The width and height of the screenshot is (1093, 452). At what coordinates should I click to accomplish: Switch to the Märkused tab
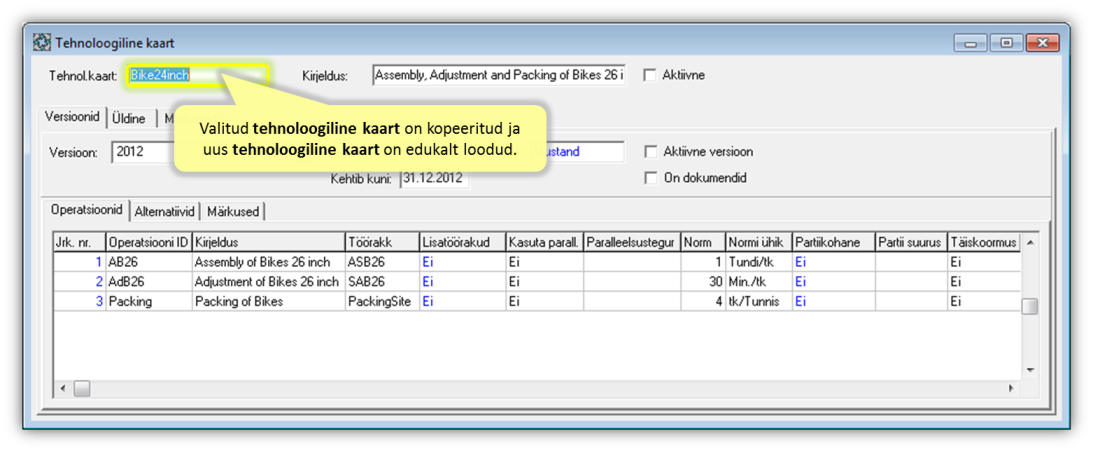pos(233,211)
